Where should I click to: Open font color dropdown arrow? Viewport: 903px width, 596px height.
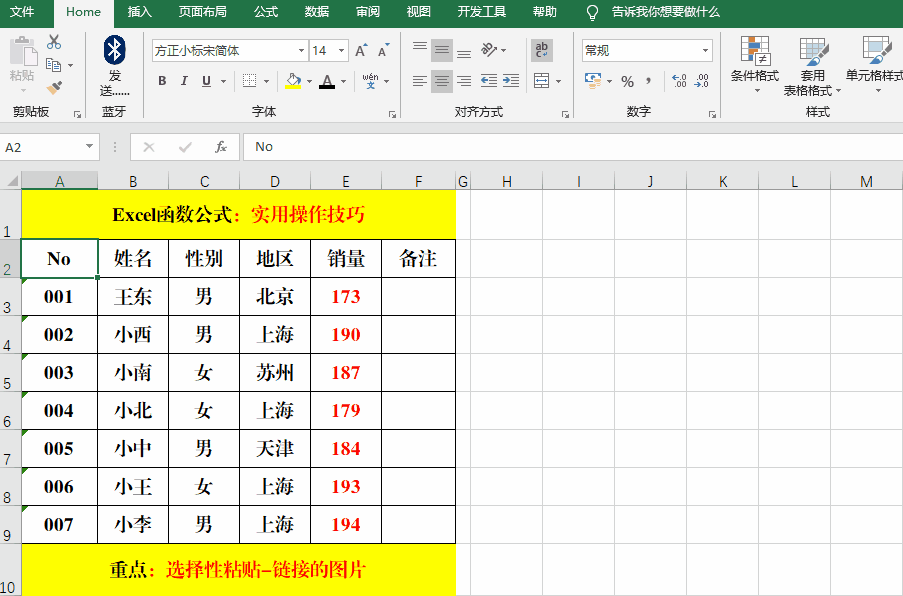click(x=343, y=81)
